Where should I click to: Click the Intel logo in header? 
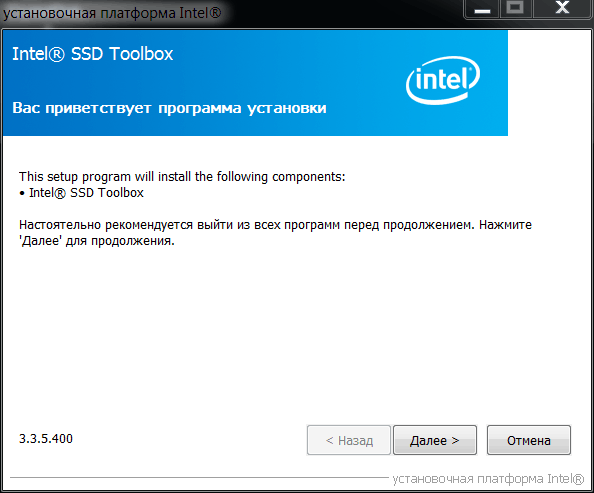click(443, 80)
